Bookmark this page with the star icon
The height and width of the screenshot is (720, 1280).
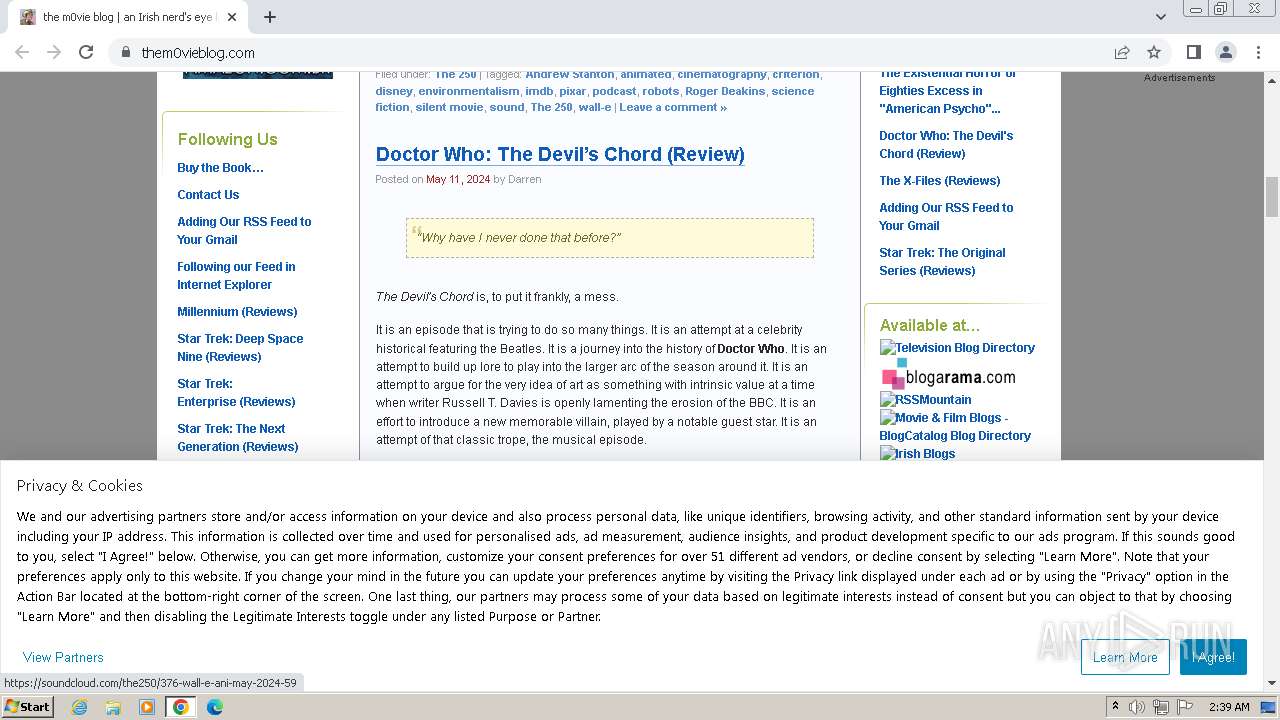[x=1154, y=52]
